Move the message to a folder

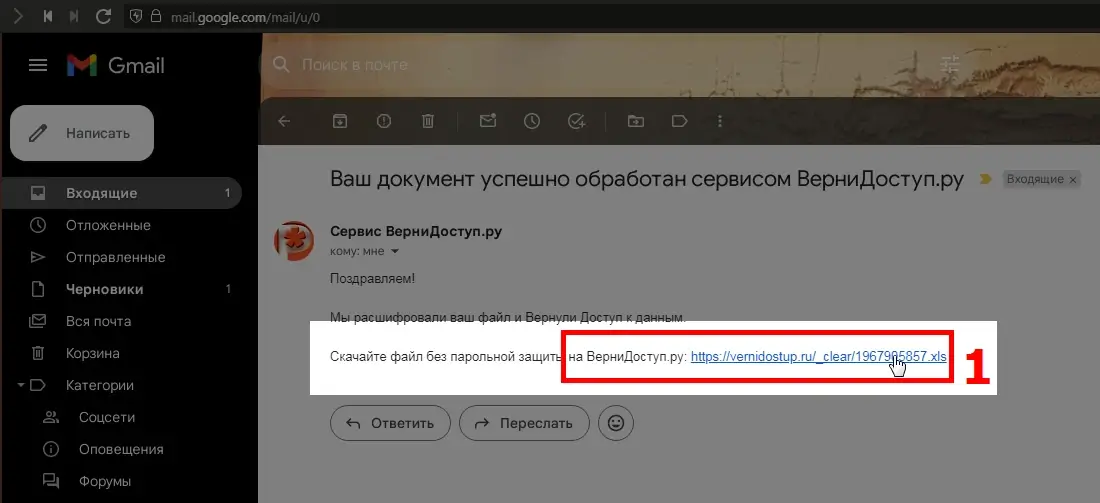636,121
